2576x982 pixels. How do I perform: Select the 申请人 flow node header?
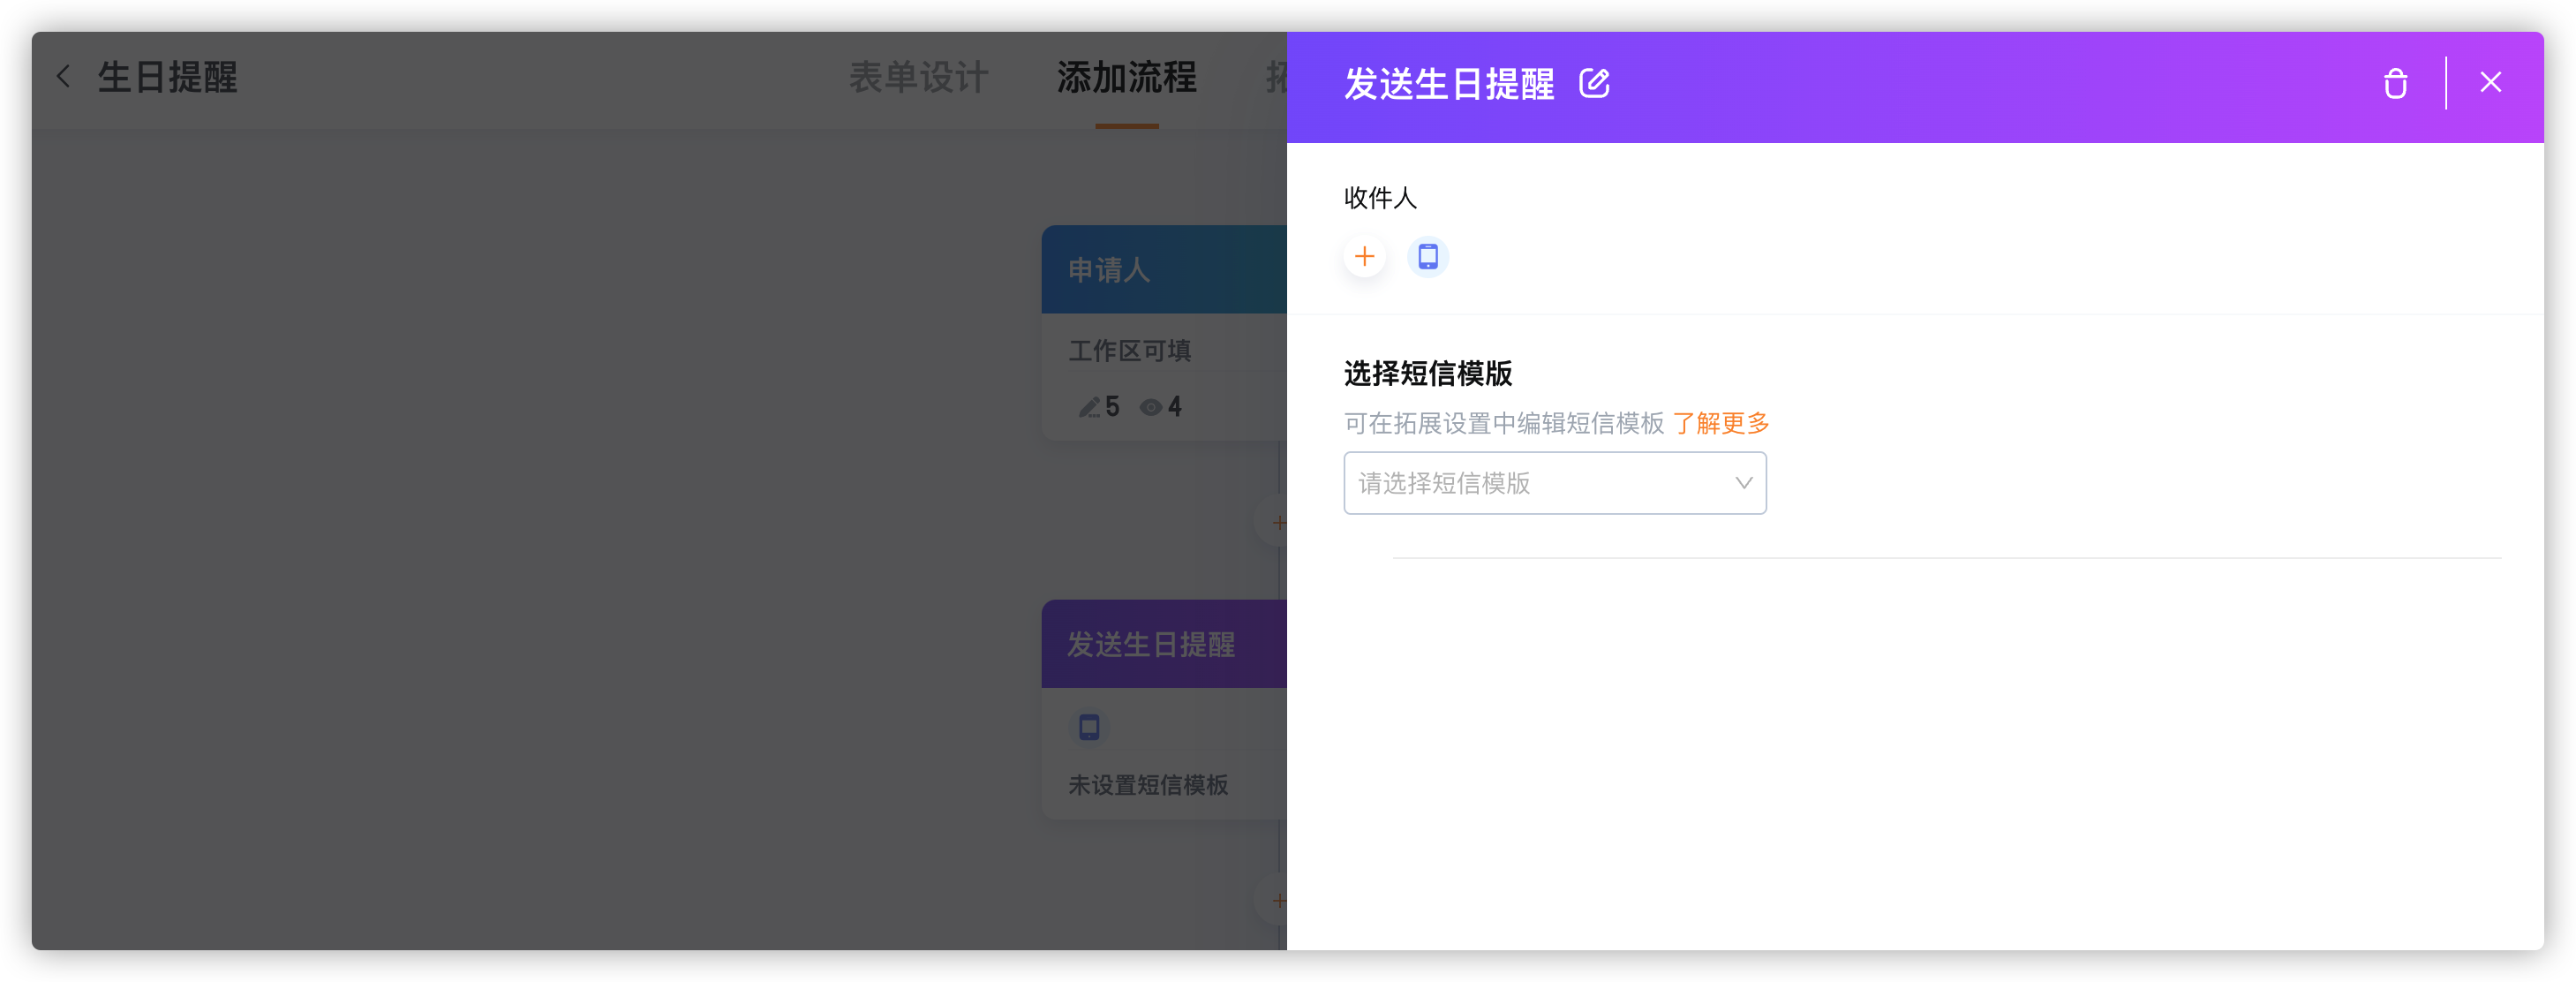coord(1164,269)
